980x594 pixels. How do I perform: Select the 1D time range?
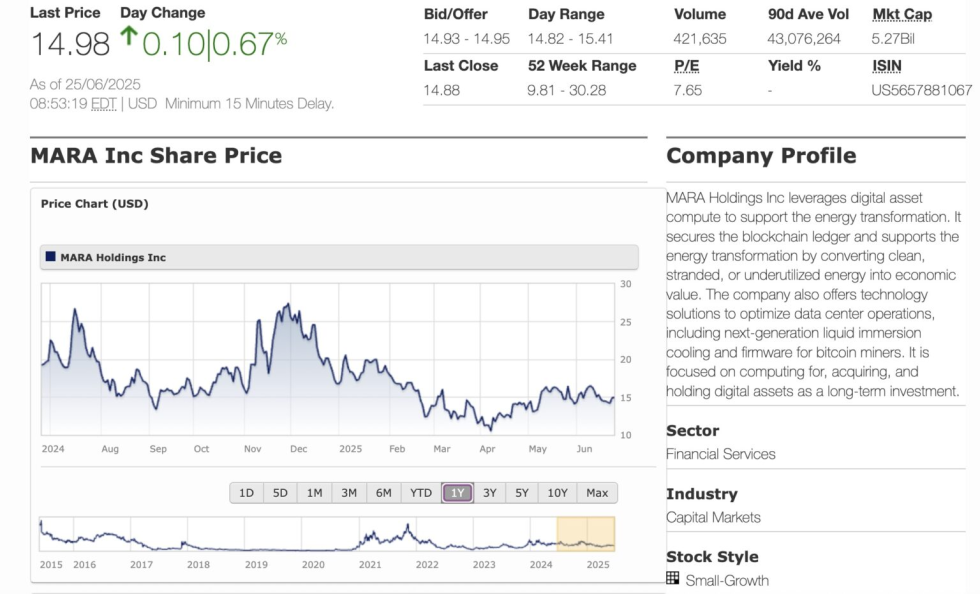pyautogui.click(x=246, y=492)
